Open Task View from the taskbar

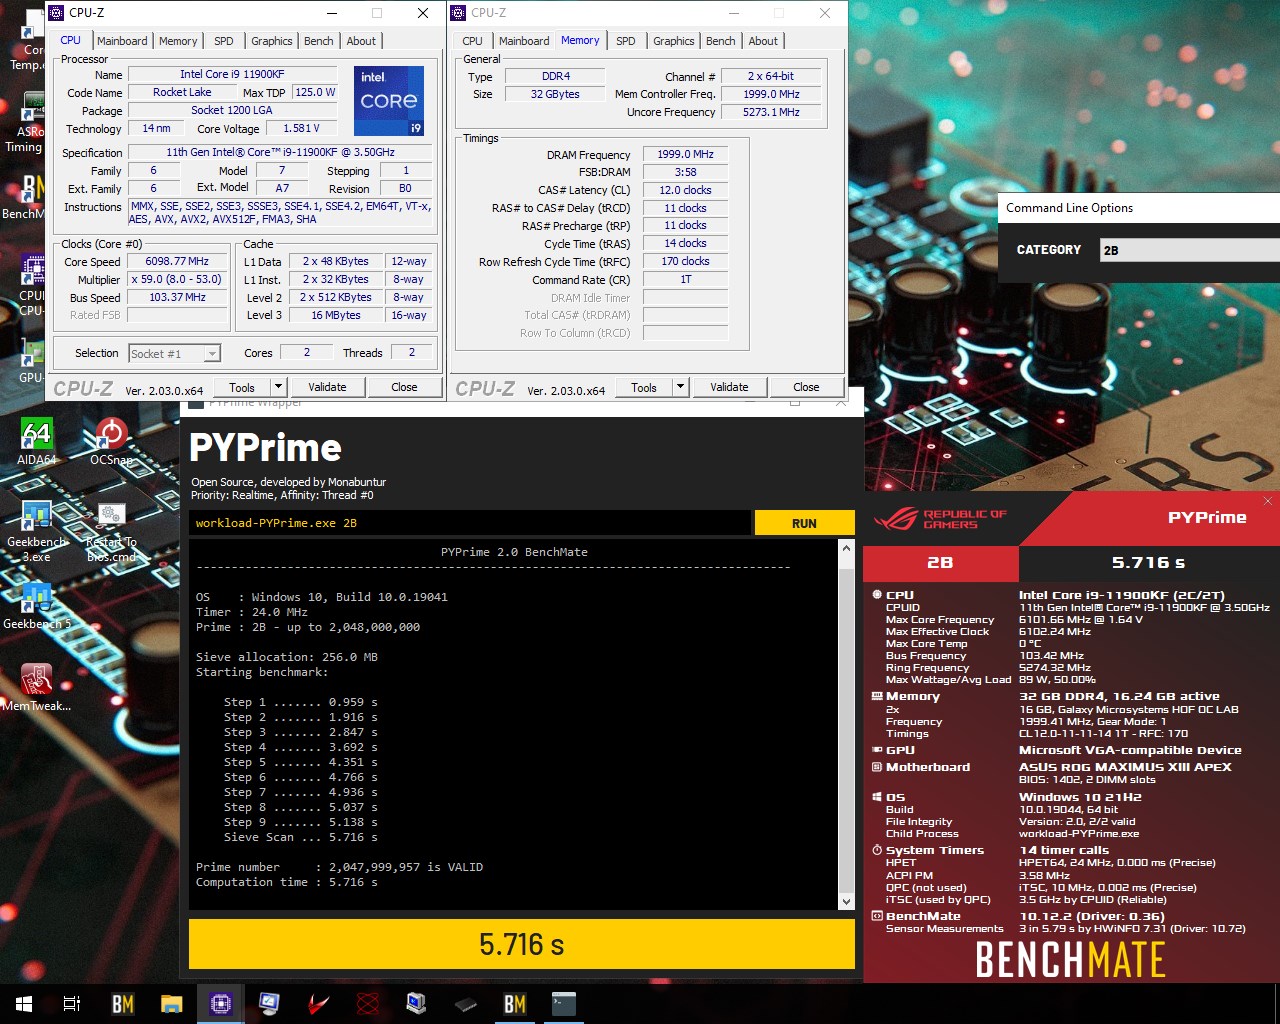click(x=72, y=1003)
